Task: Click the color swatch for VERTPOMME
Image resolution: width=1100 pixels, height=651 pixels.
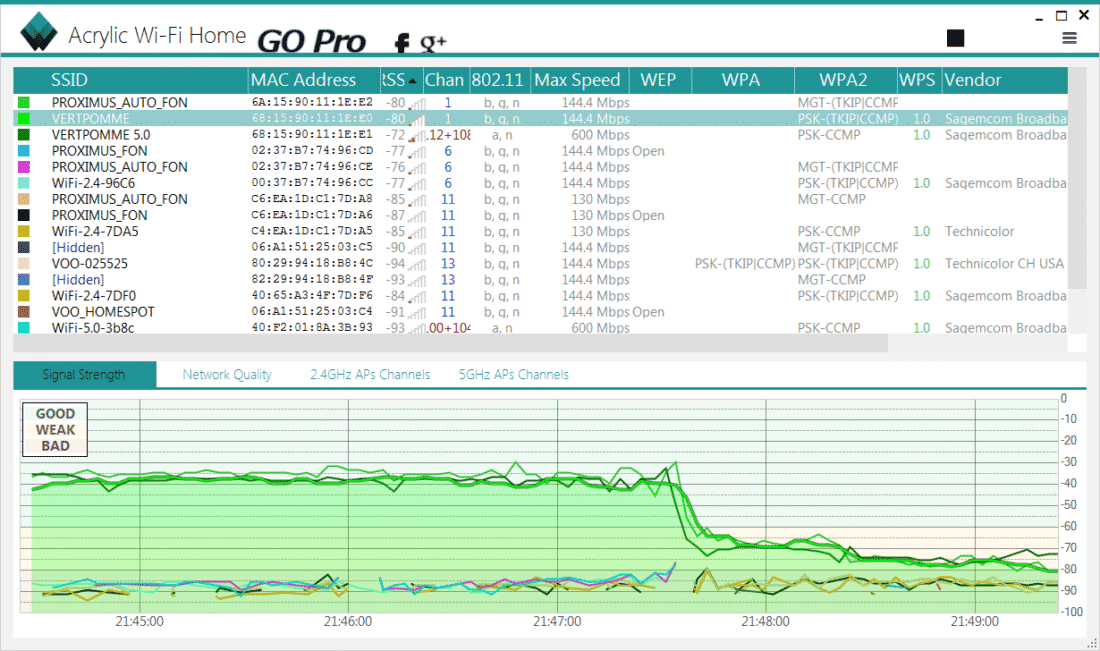Action: [x=24, y=119]
